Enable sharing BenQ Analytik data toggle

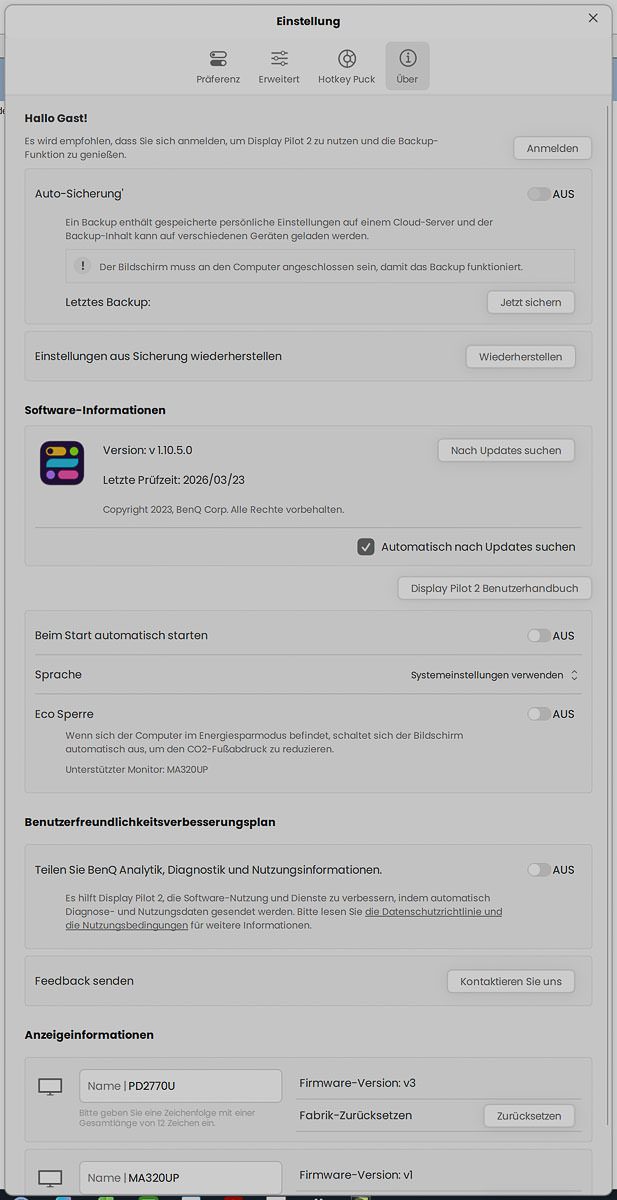[539, 870]
